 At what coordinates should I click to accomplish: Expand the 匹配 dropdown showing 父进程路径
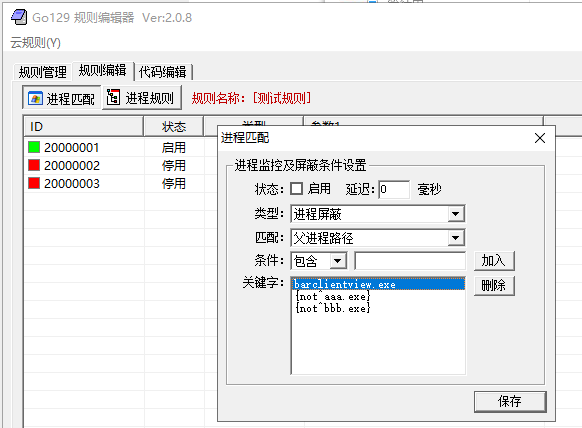tap(455, 238)
